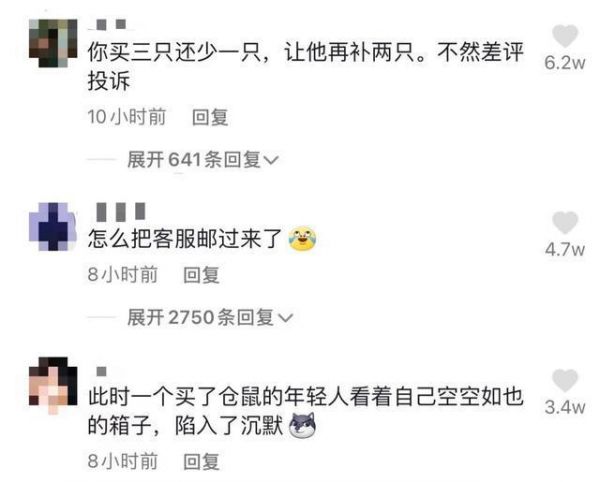600x482 pixels.
Task: Reply to the 10小时前 comment
Action: point(210,117)
